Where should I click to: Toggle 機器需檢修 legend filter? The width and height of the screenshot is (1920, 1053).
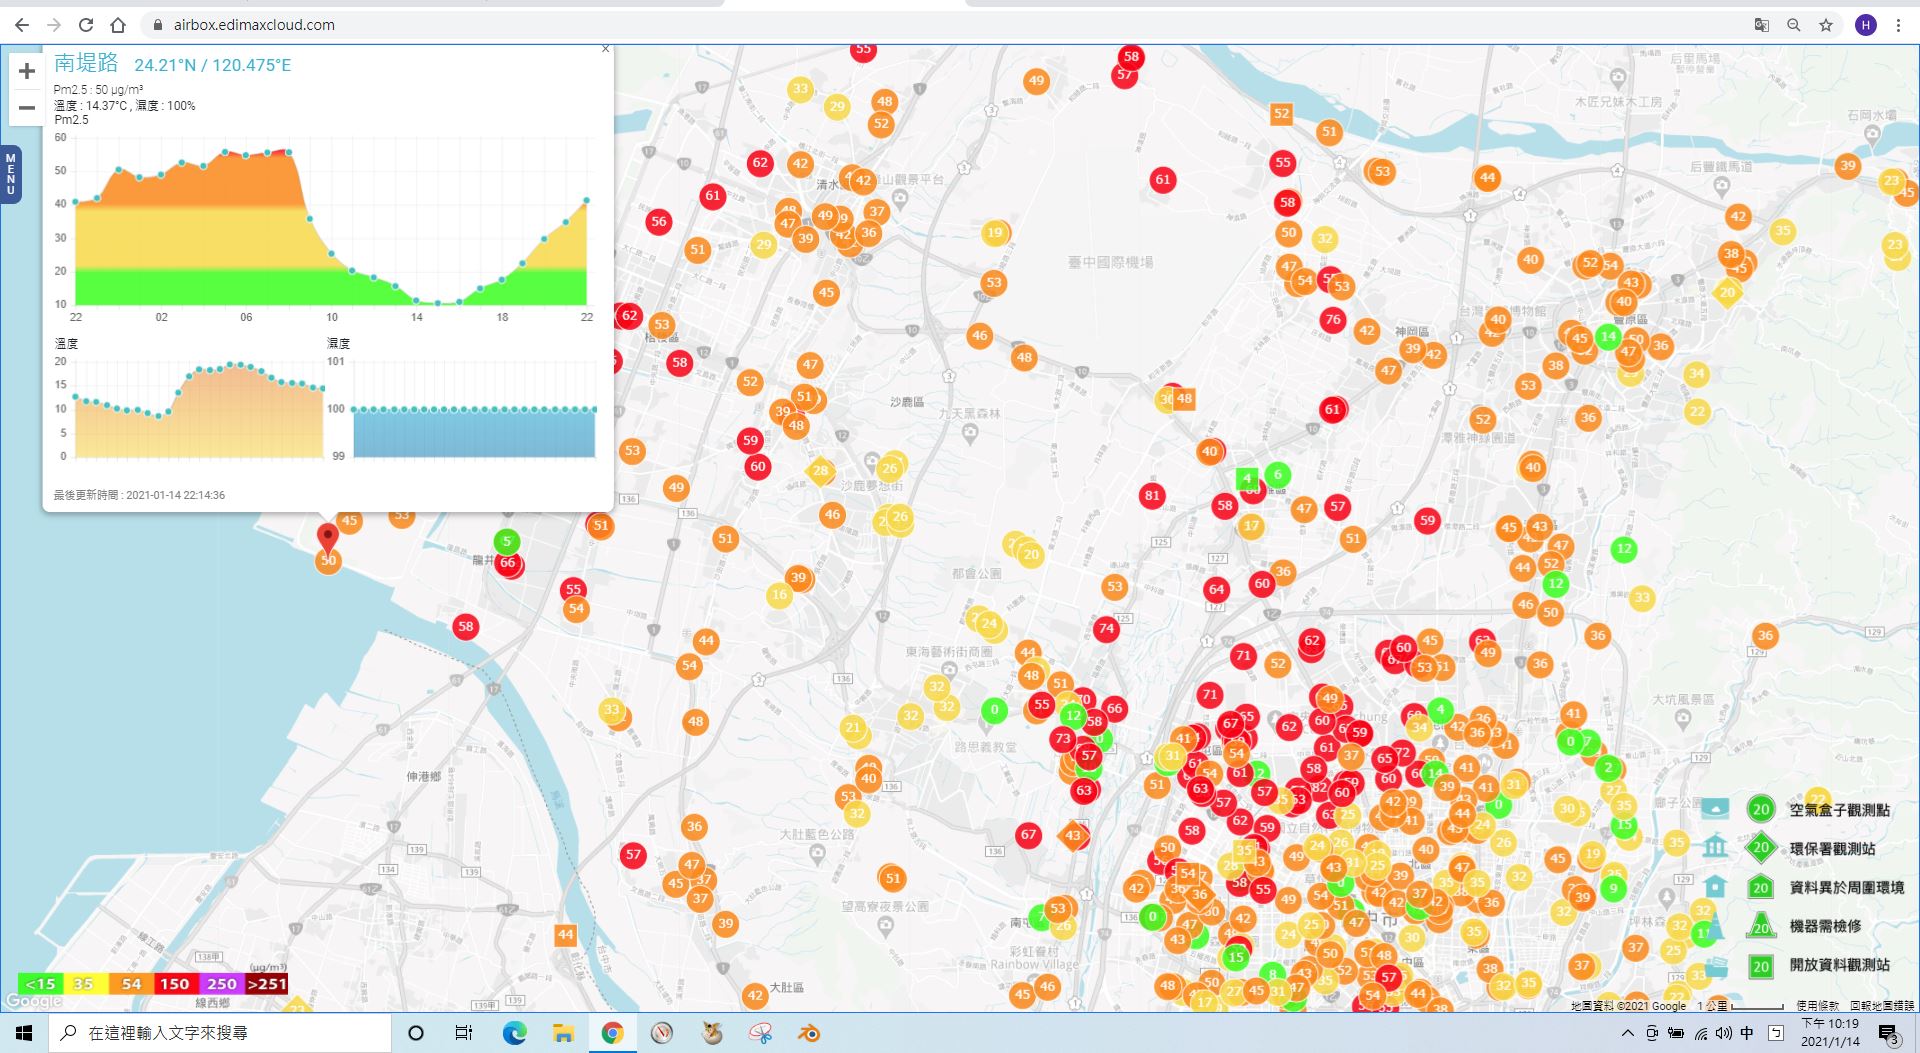pos(1825,926)
